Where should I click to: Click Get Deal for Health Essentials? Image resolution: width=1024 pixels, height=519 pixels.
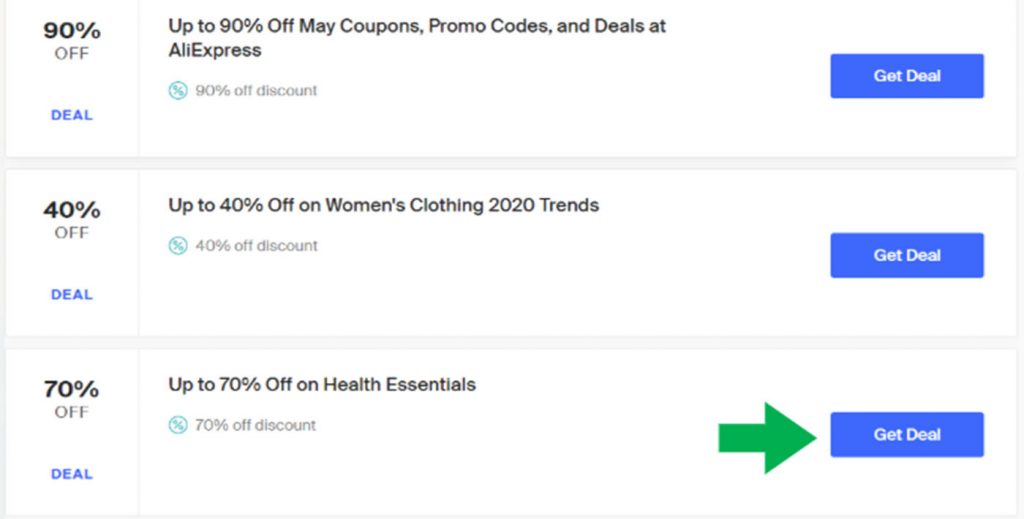pyautogui.click(x=906, y=434)
